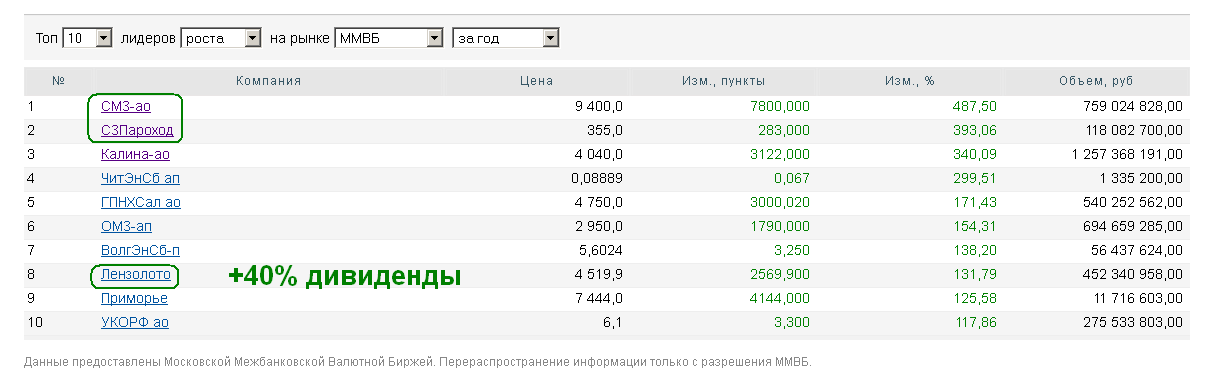Follow the ВолгЭнСб-п link
Image resolution: width=1226 pixels, height=381 pixels.
click(141, 250)
